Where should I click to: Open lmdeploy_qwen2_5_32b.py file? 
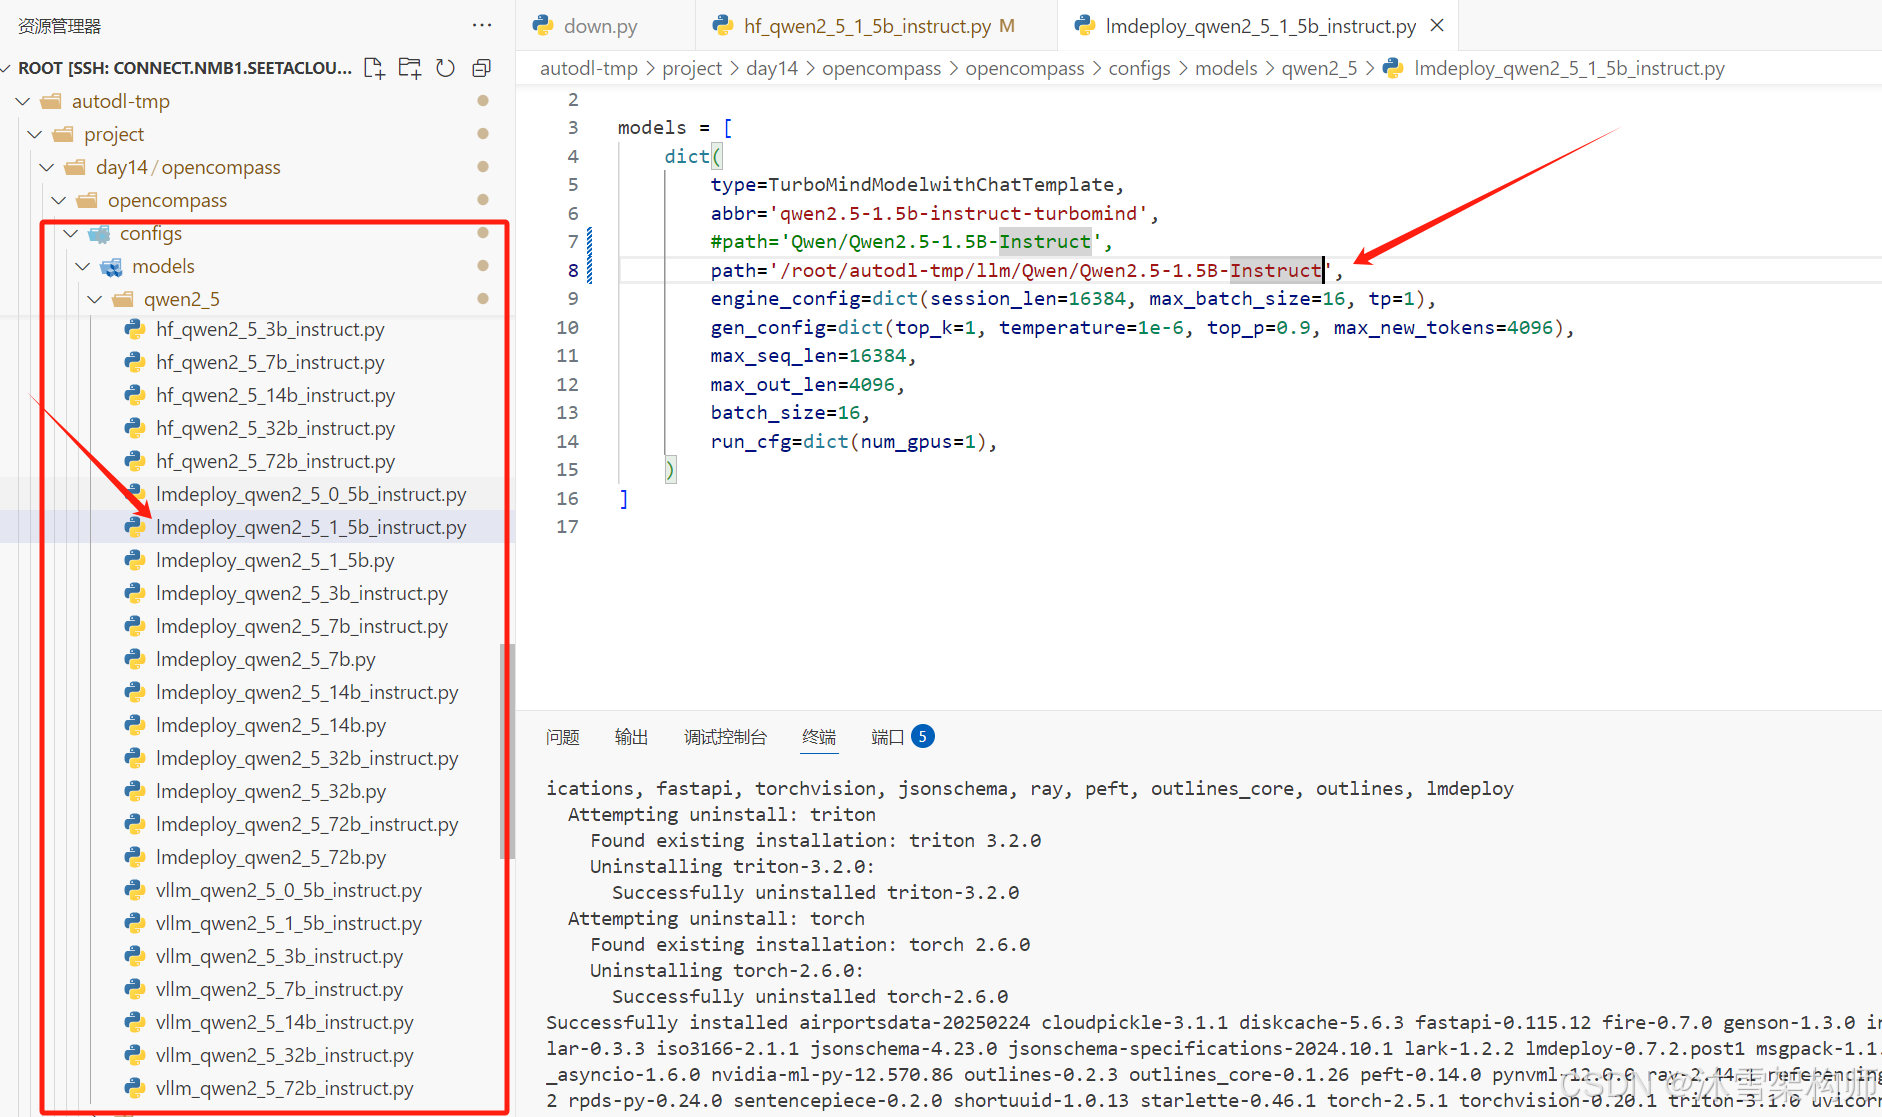click(271, 791)
